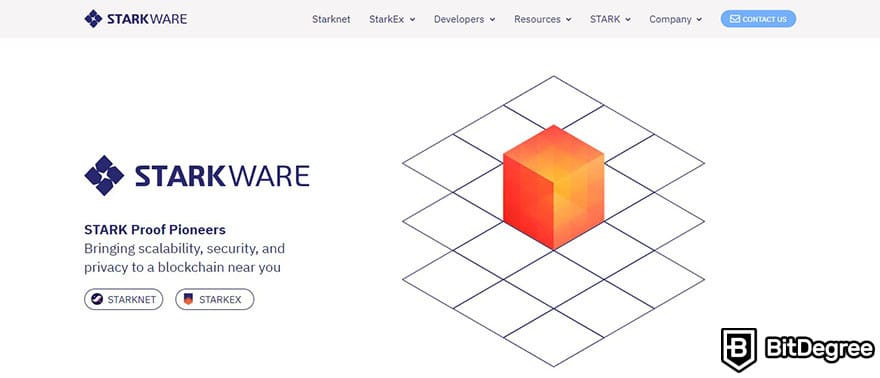Image resolution: width=880 pixels, height=378 pixels.
Task: Open the Developers menu item
Action: [459, 19]
